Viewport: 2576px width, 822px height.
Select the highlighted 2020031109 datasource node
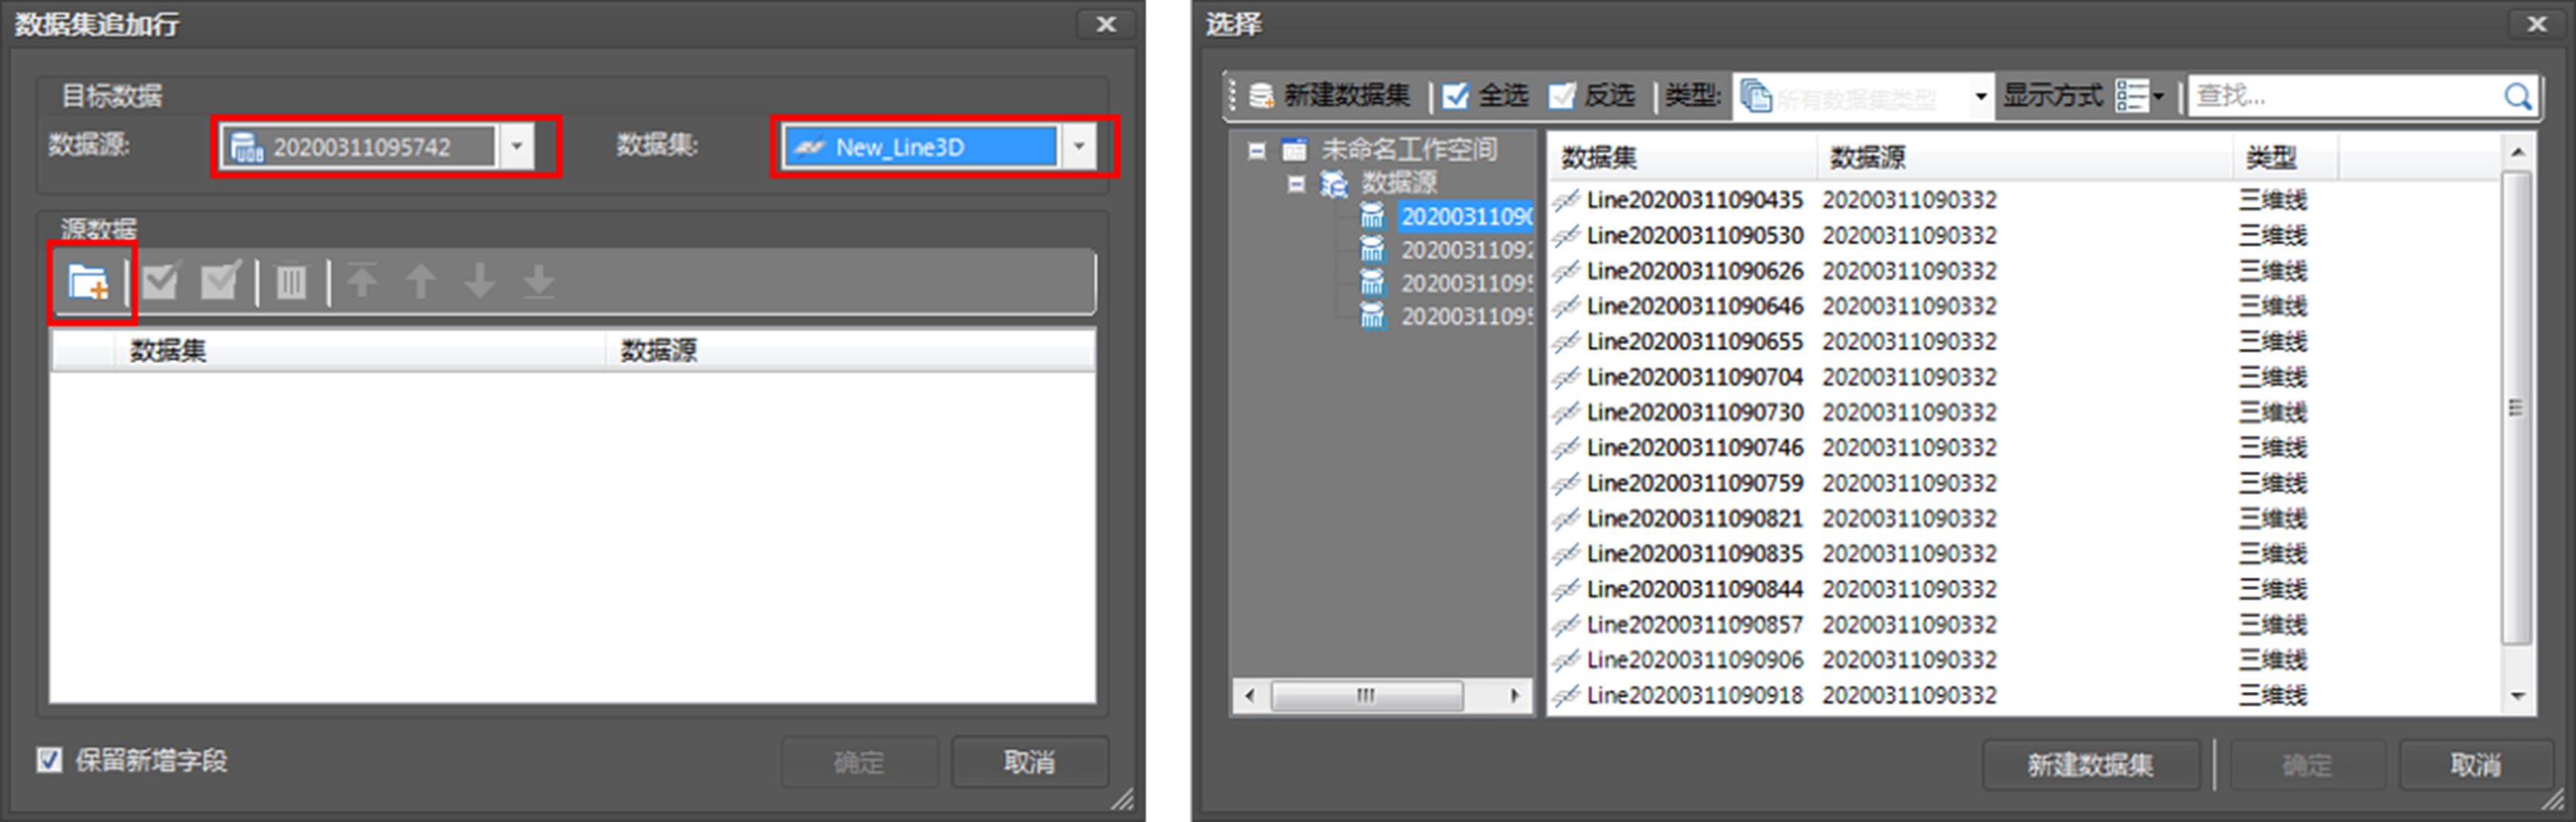click(x=1465, y=216)
